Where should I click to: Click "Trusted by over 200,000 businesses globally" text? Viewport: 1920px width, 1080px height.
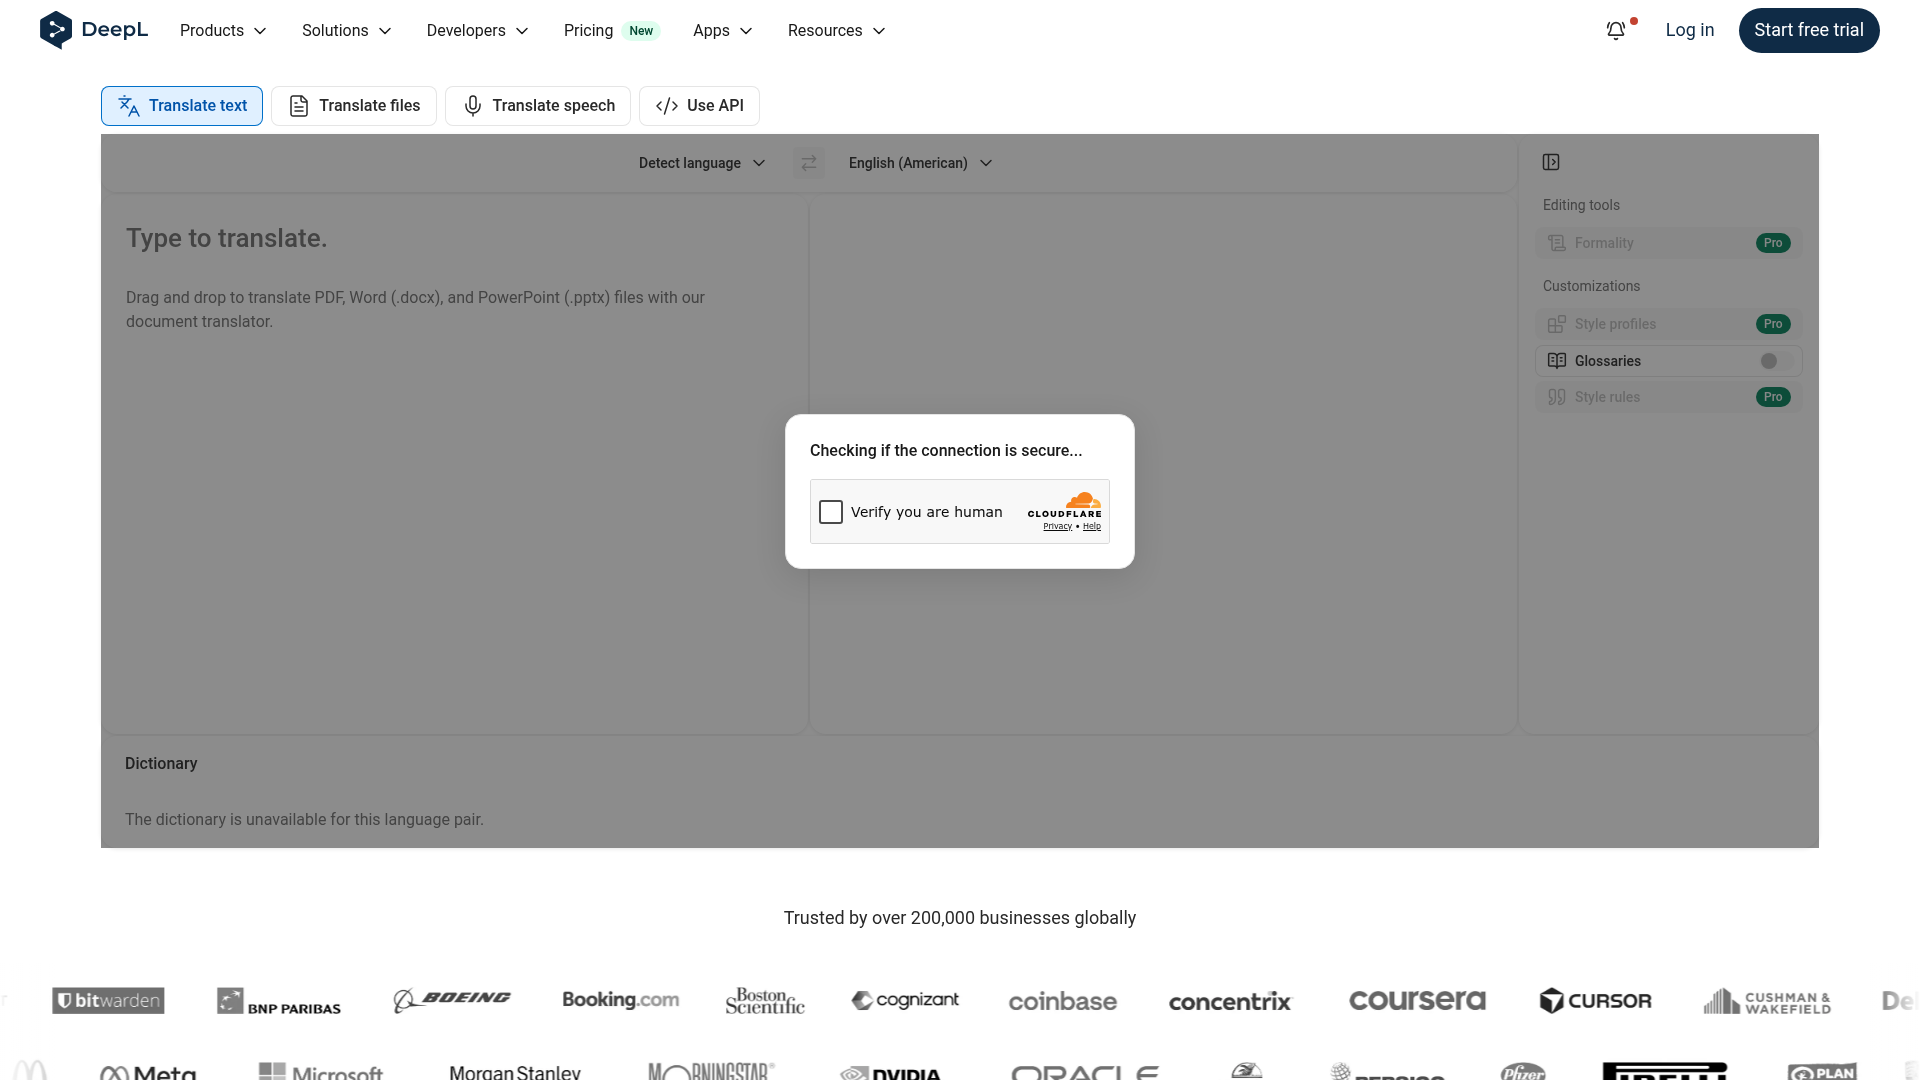click(960, 918)
